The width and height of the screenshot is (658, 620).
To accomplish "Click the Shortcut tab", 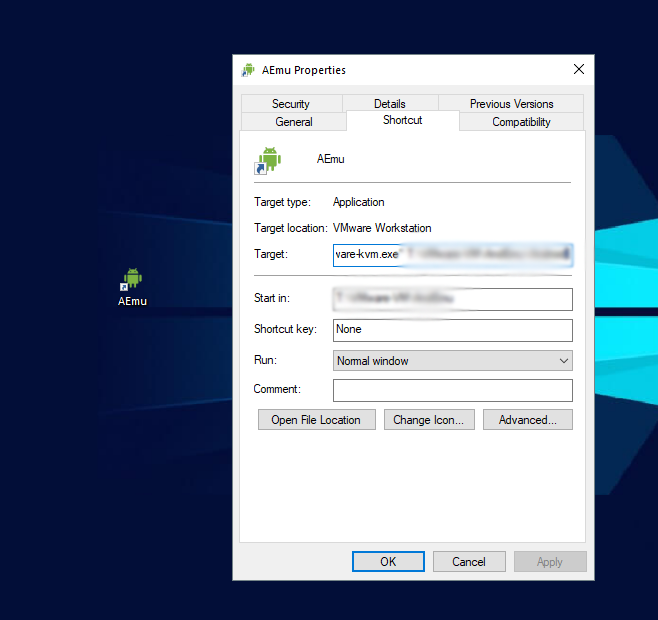I will tap(402, 120).
